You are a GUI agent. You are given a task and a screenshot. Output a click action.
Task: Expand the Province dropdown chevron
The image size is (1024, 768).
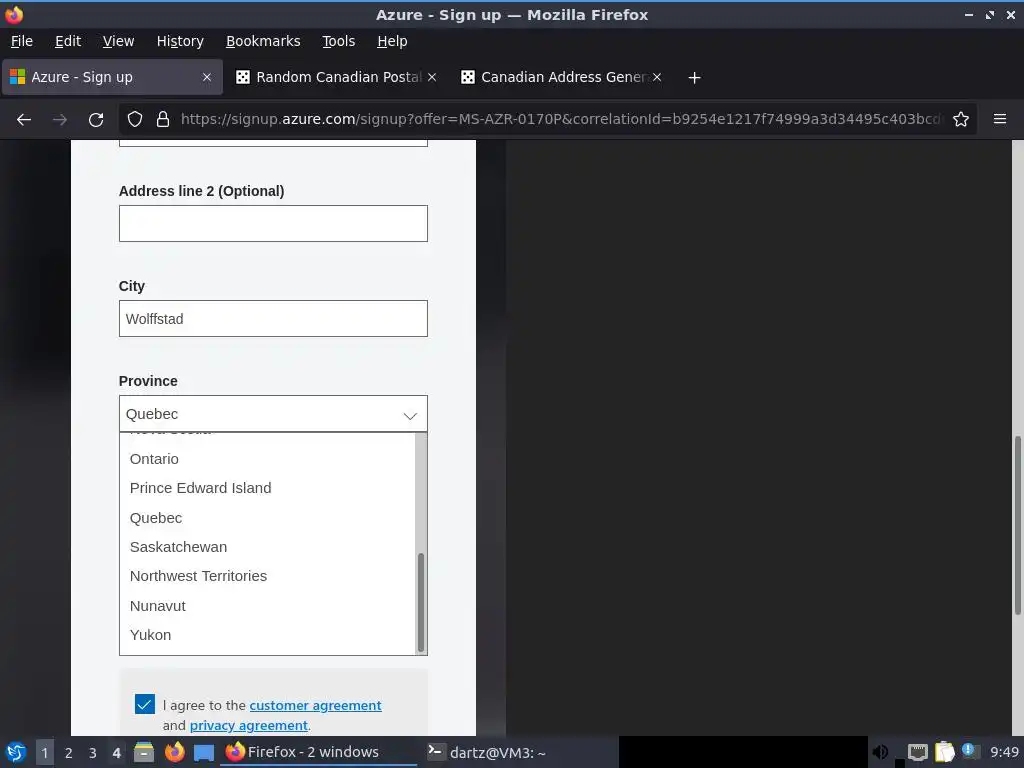tap(410, 415)
